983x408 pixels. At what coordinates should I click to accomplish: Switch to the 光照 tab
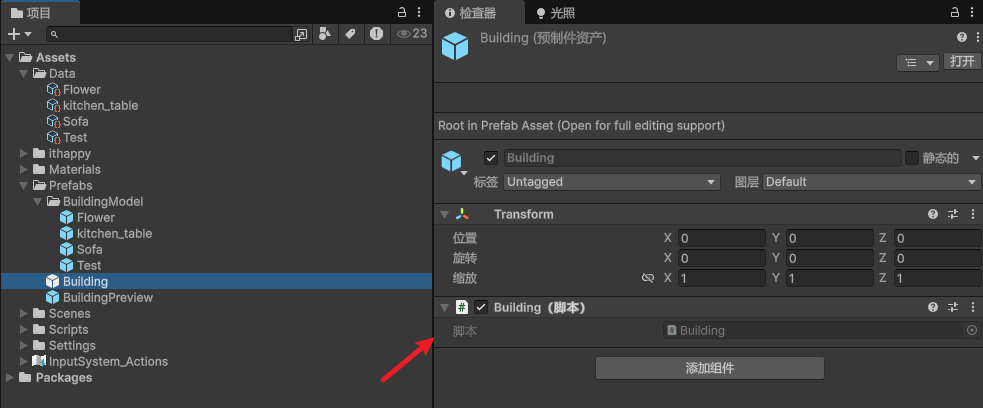[555, 13]
